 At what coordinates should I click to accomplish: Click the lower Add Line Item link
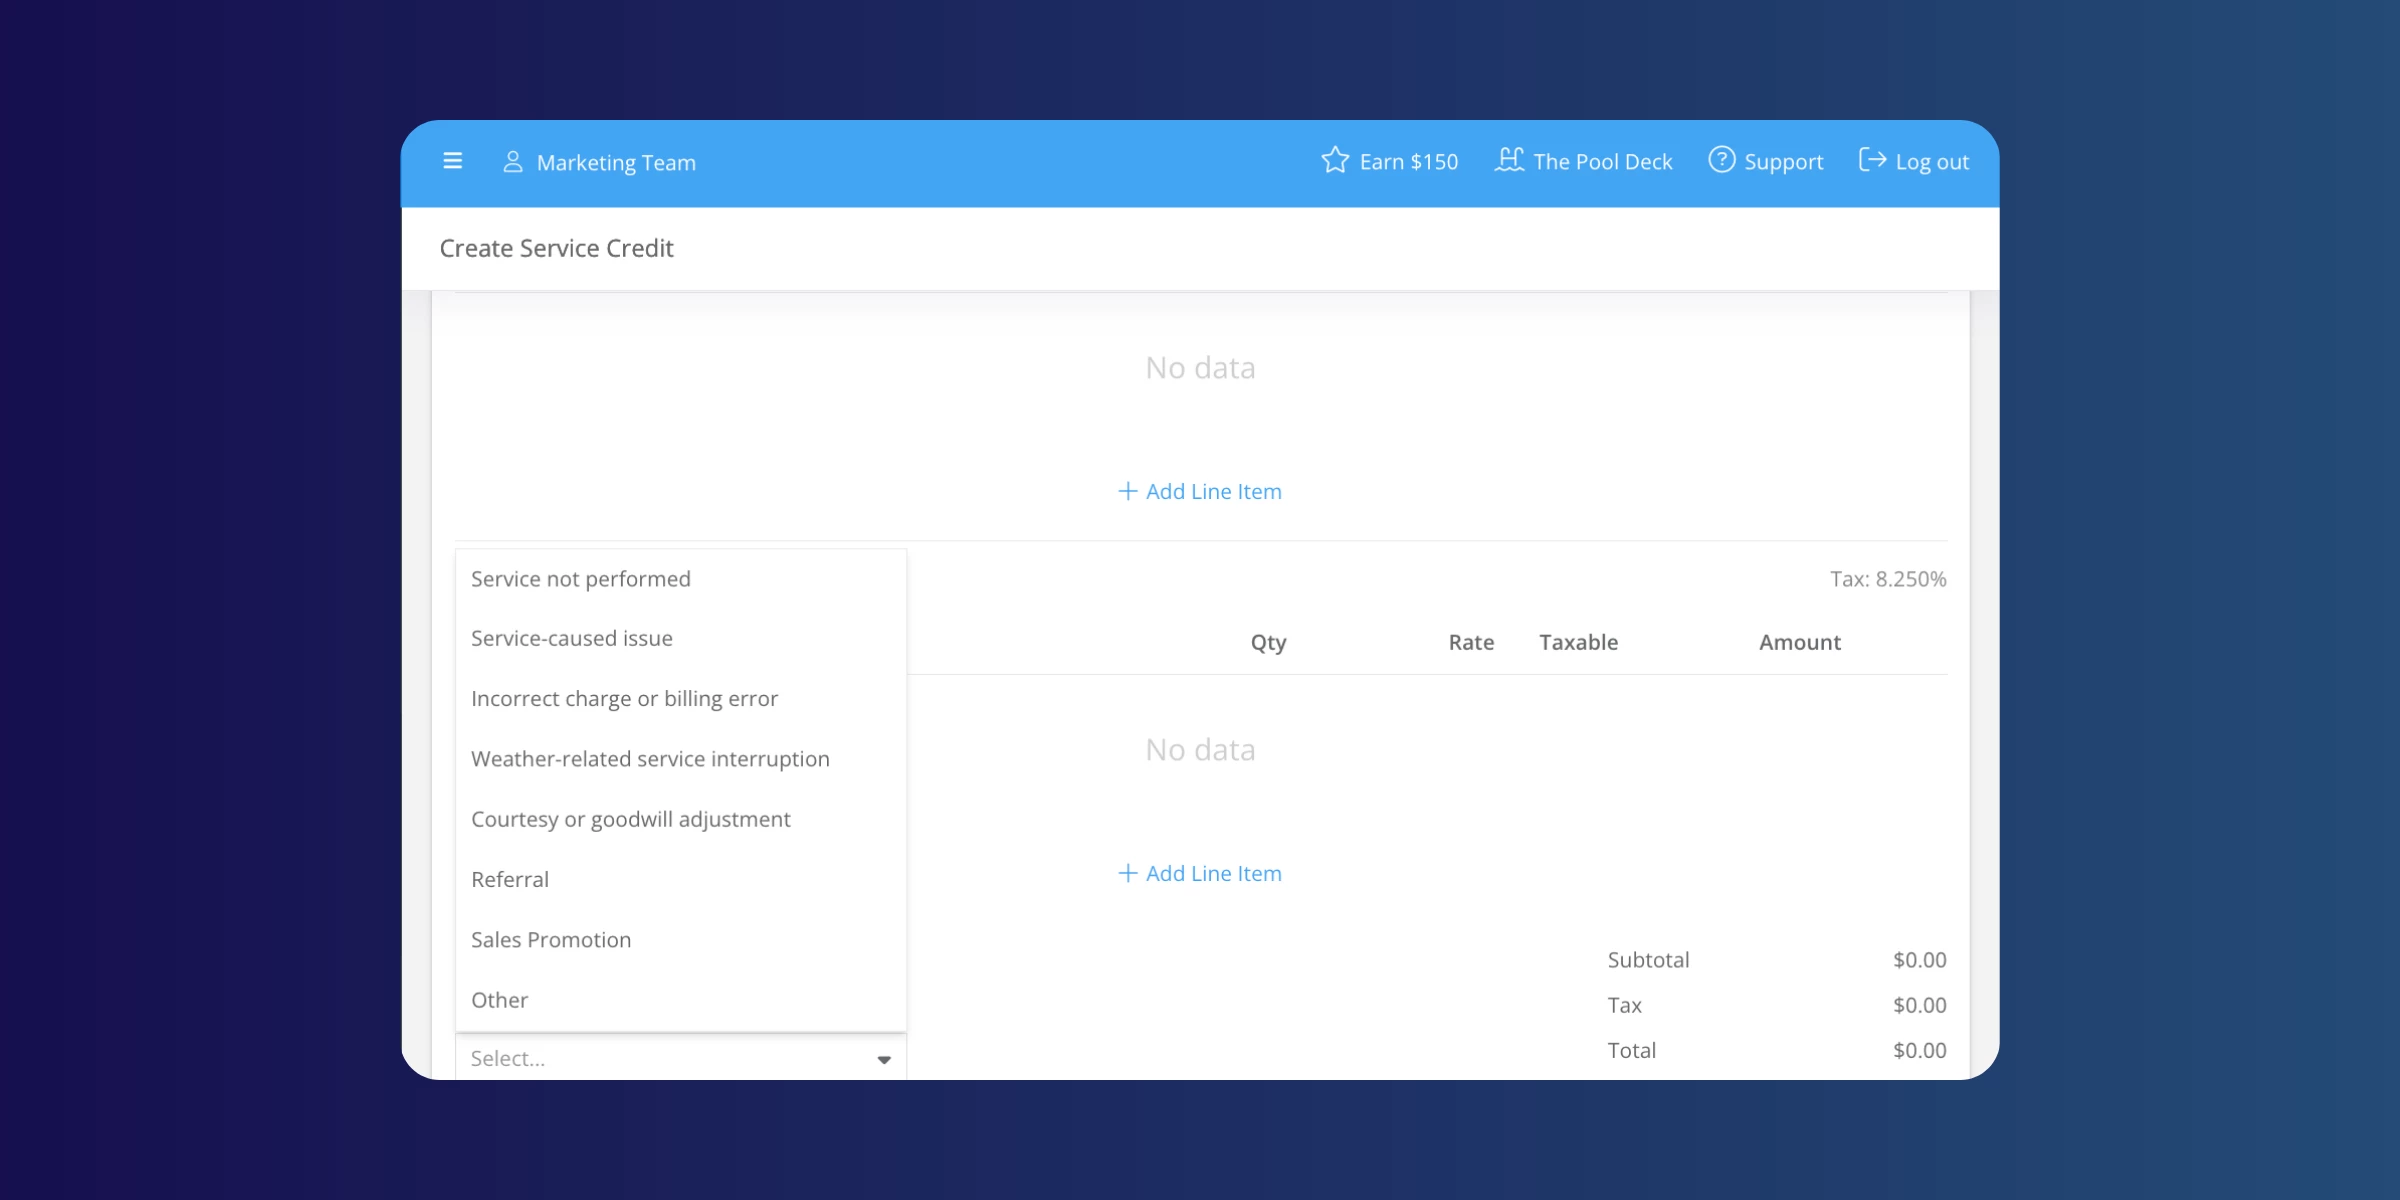pos(1213,873)
